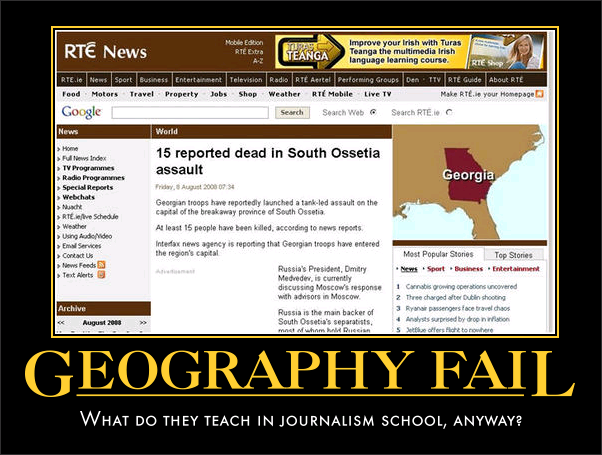Open the Shop link

pos(248,94)
